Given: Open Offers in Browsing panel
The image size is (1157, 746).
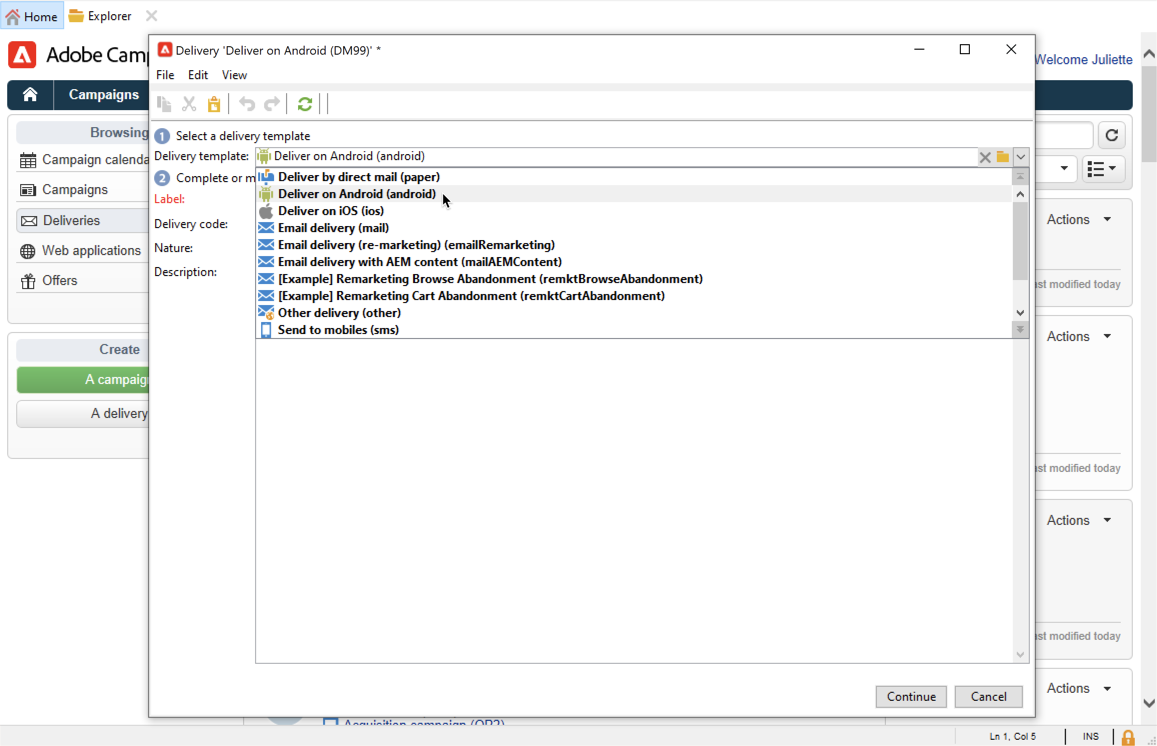Looking at the screenshot, I should (49, 280).
